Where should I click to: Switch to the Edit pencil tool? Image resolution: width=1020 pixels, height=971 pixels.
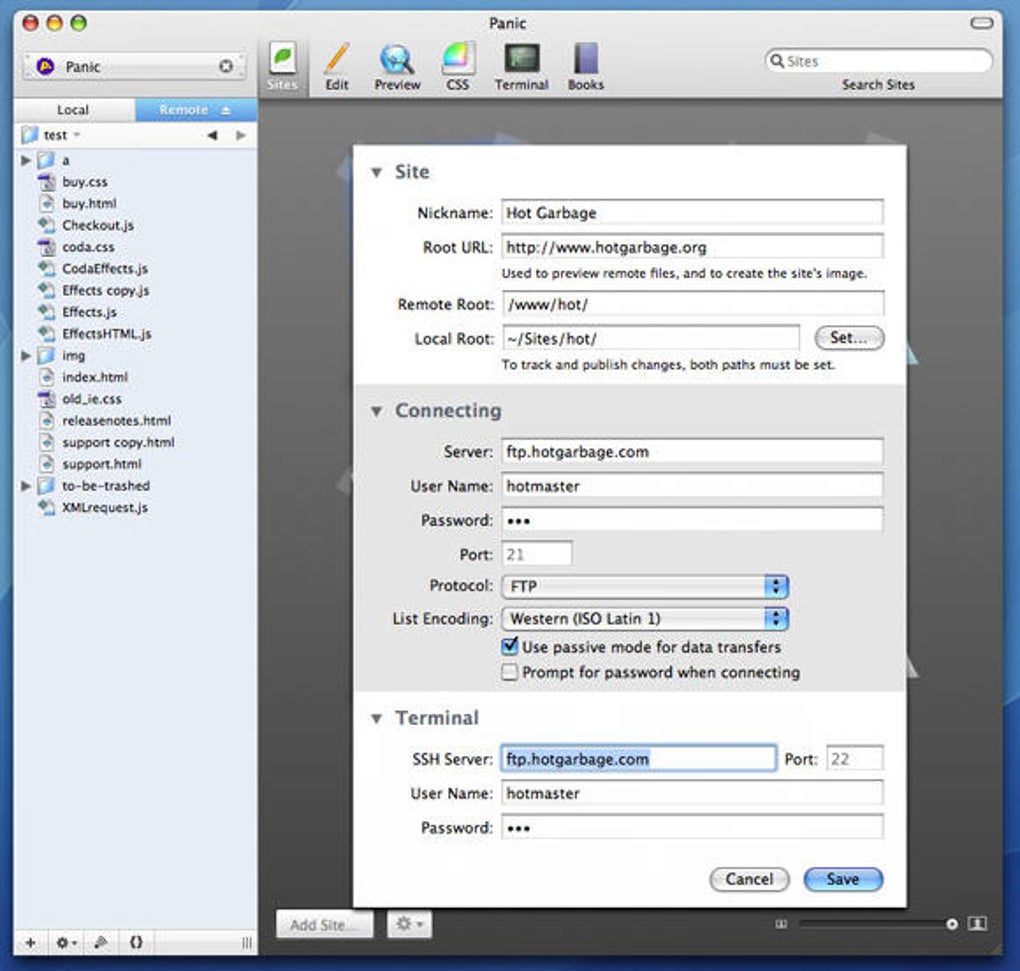[337, 67]
